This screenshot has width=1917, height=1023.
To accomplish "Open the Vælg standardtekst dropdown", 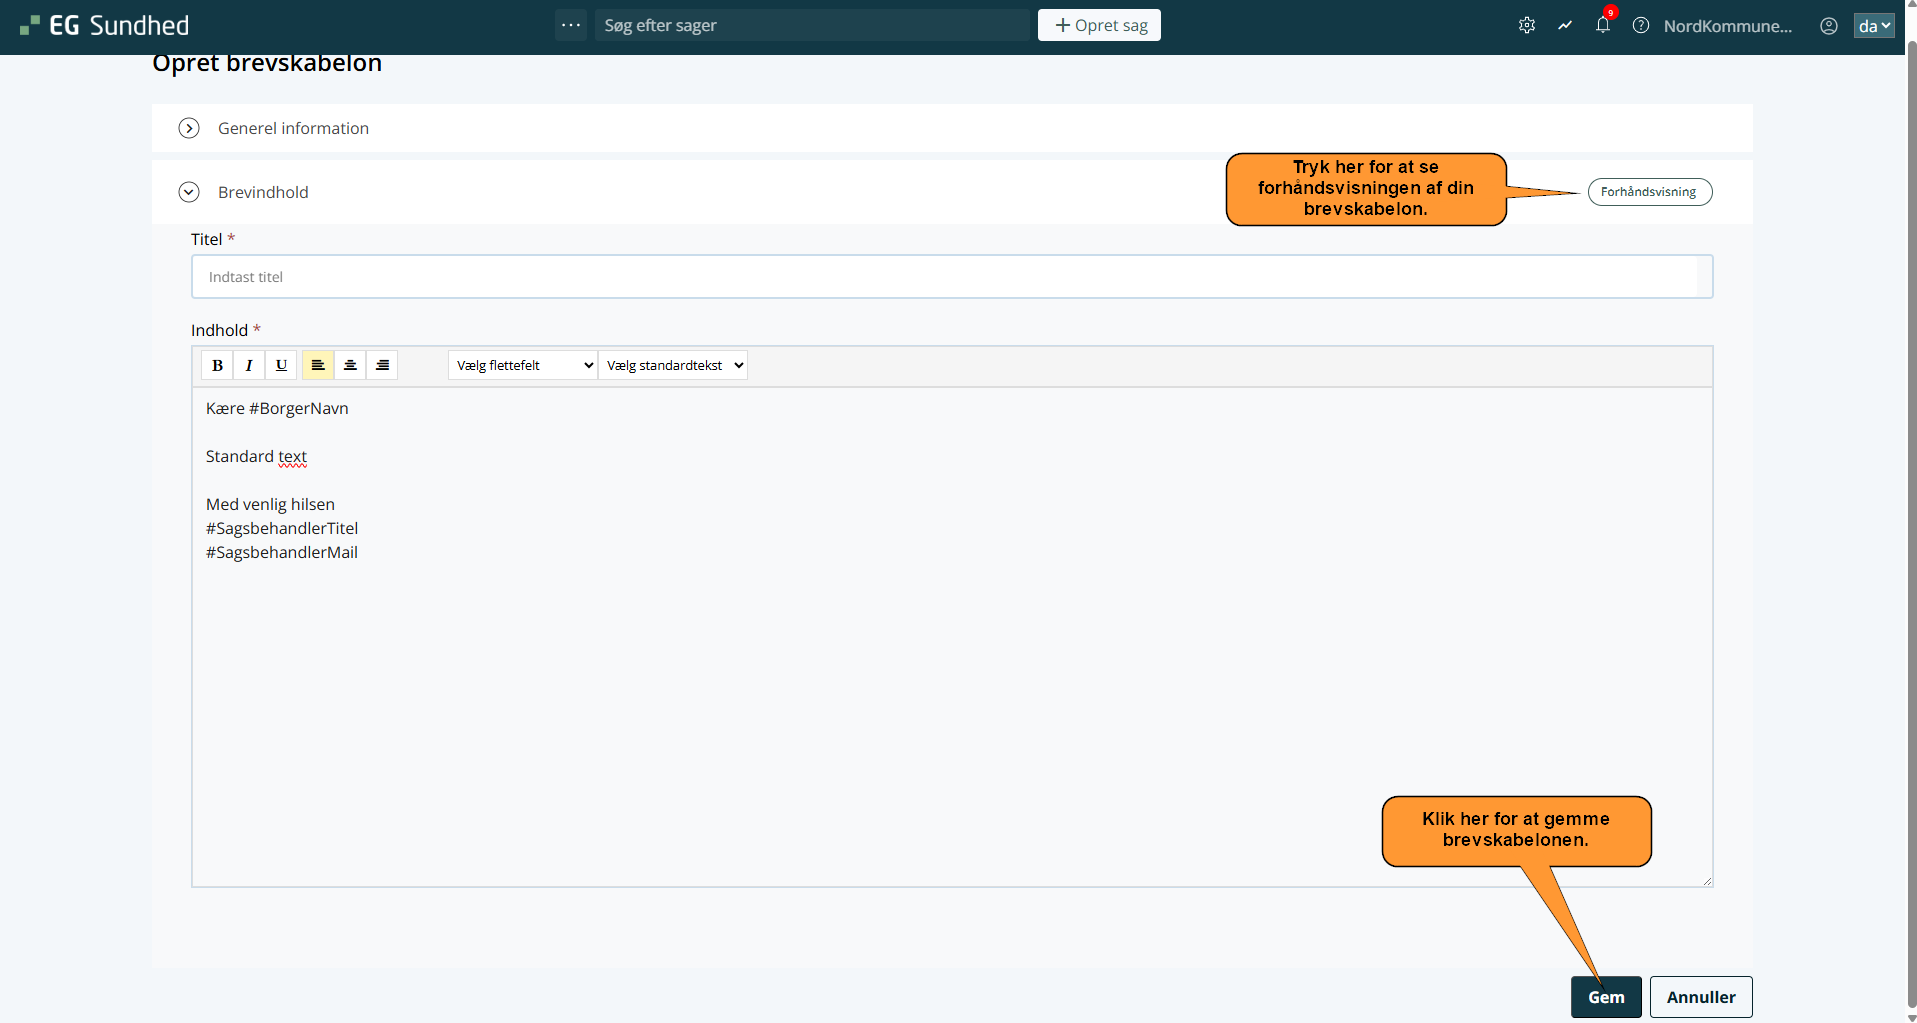I will [x=673, y=365].
